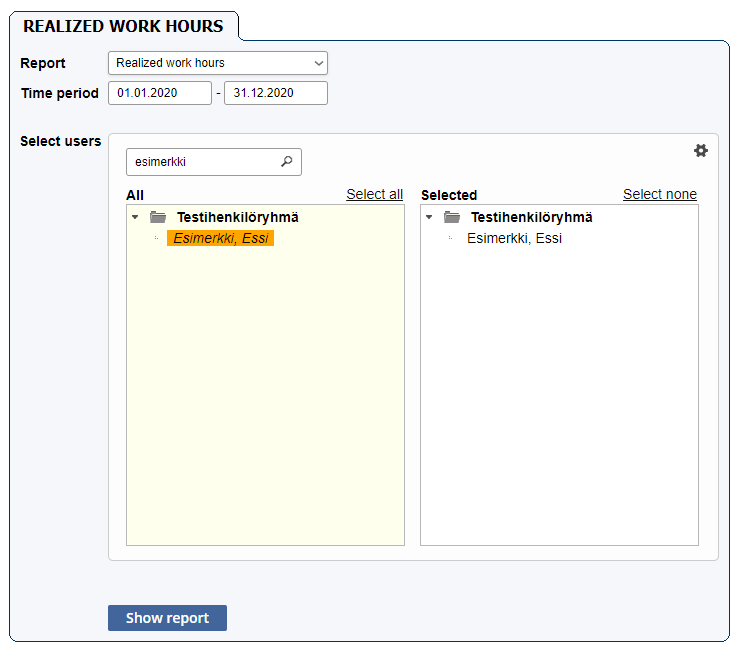Click the 'Time period' label

click(x=59, y=93)
